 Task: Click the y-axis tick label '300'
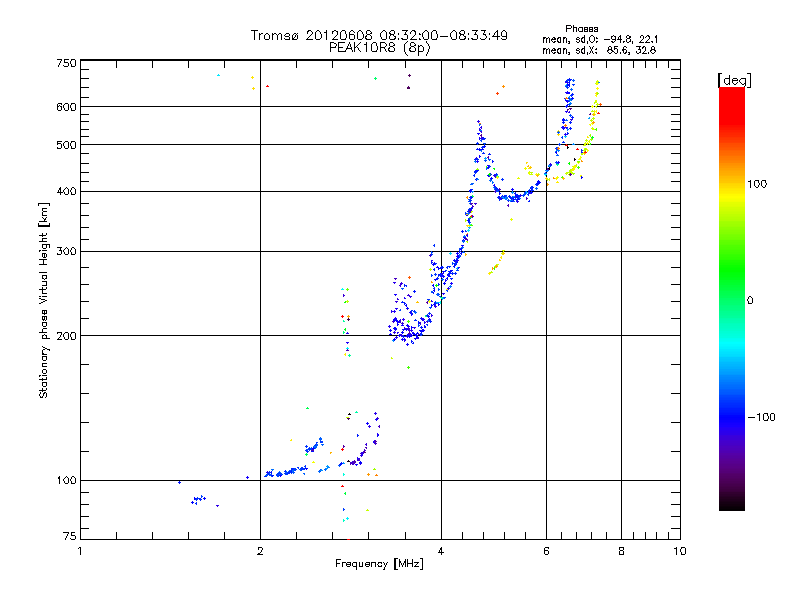pyautogui.click(x=66, y=251)
